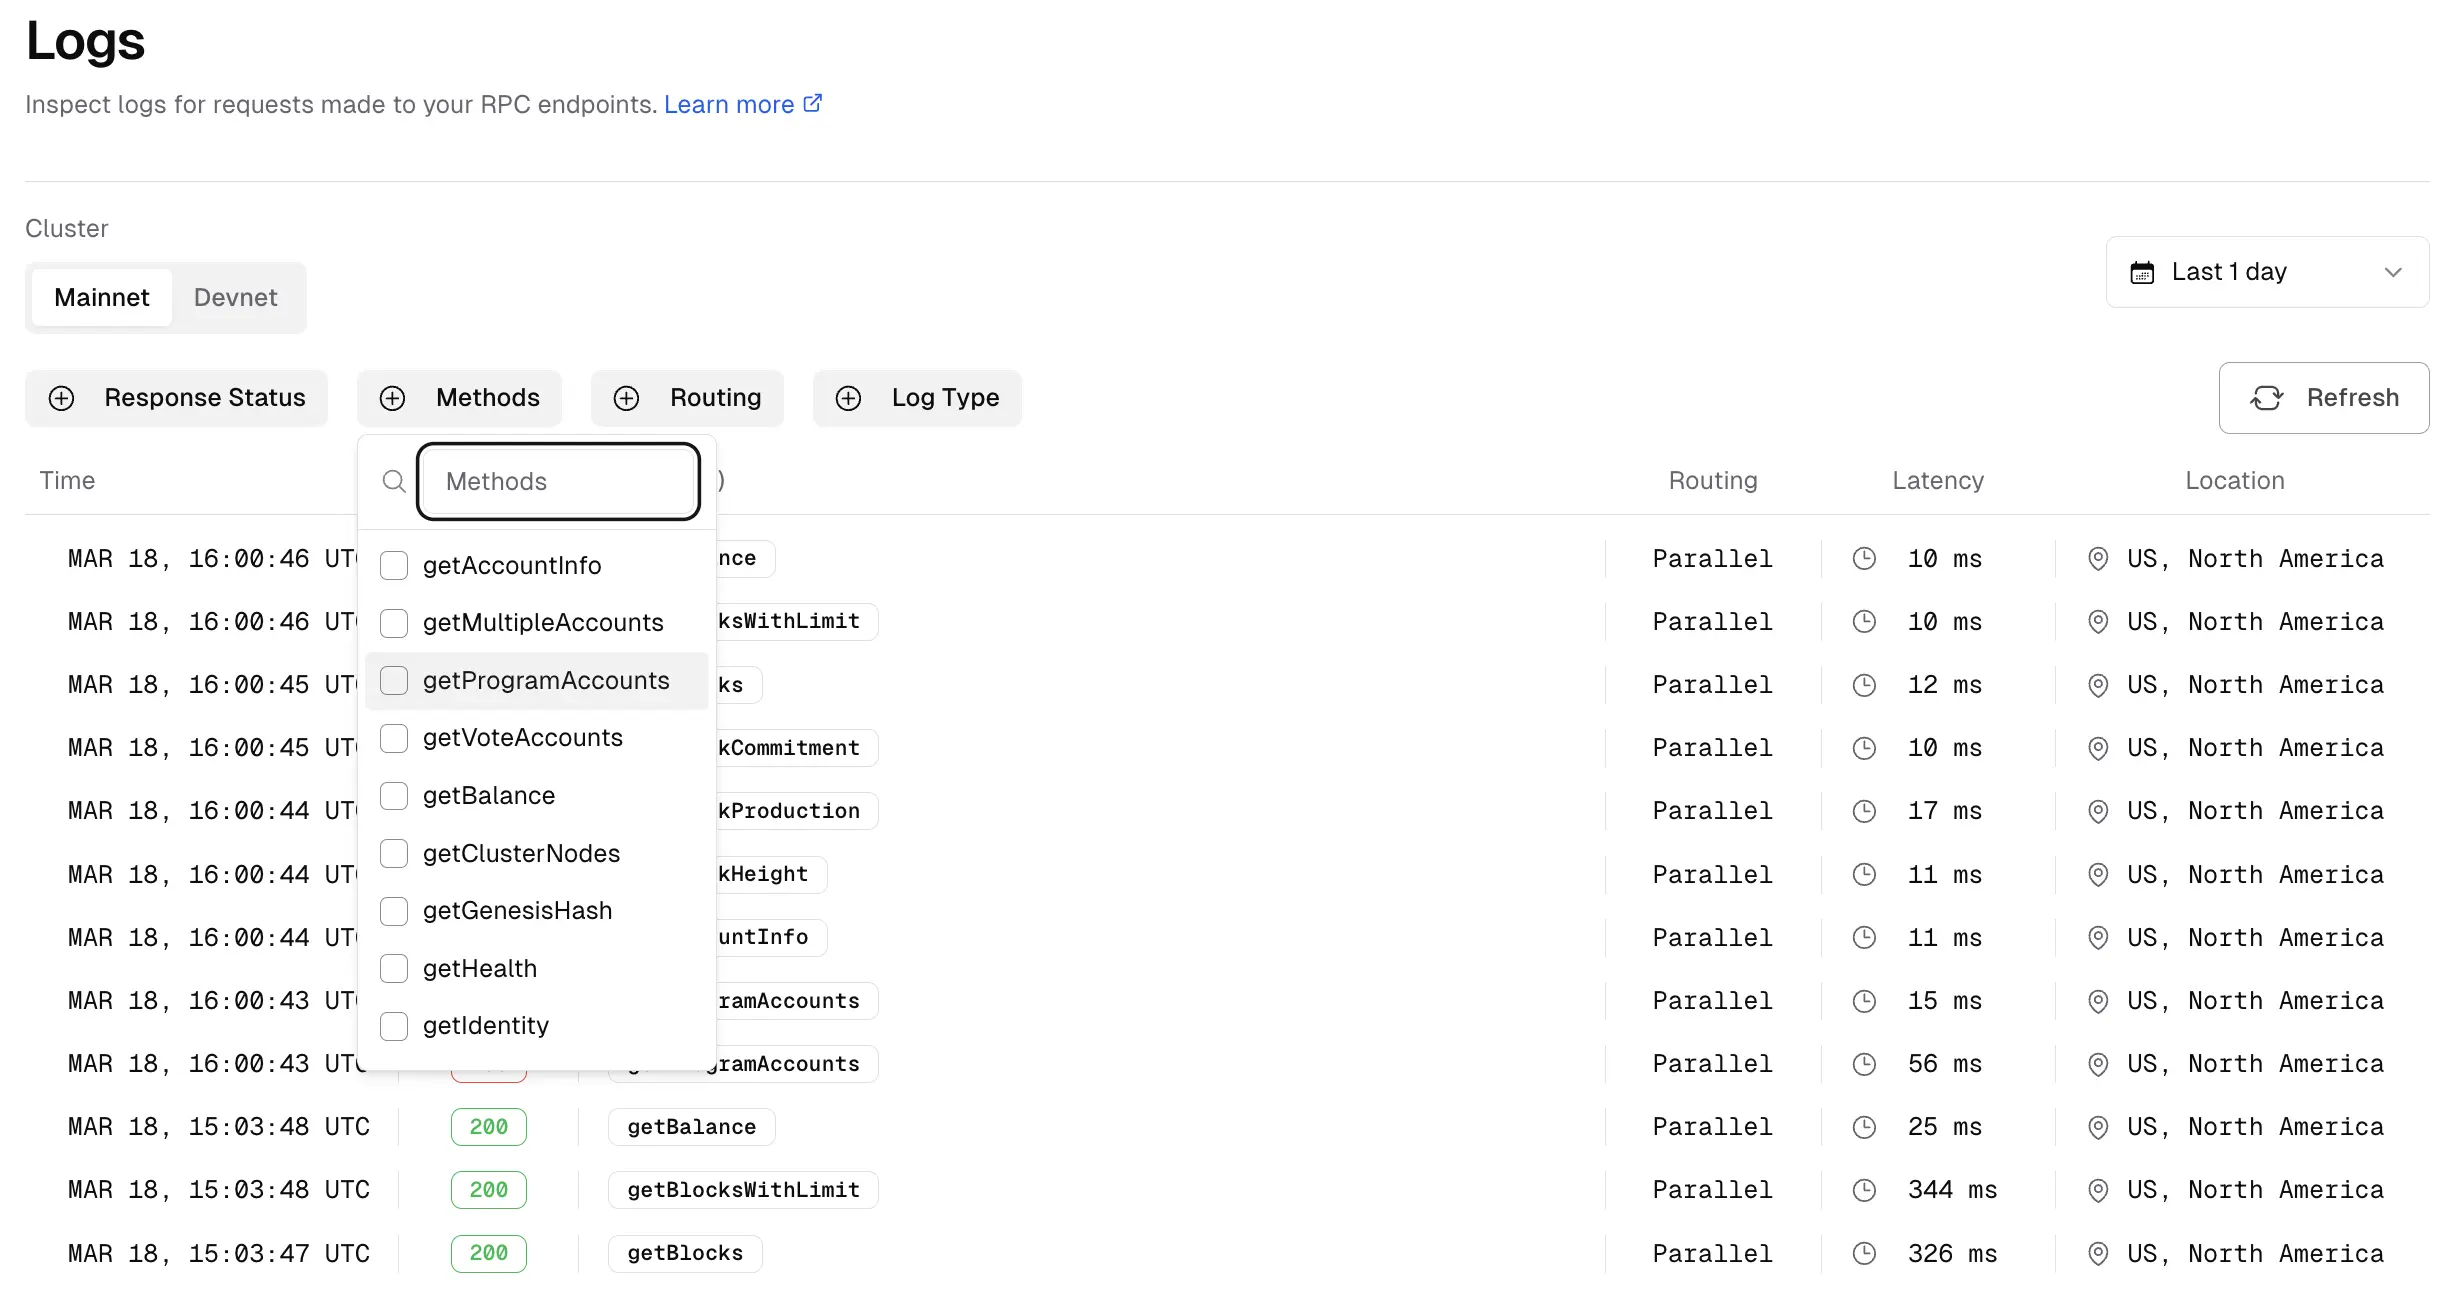Expand the Methods filter dropdown
Screen dimensions: 2440x1290
click(x=460, y=398)
